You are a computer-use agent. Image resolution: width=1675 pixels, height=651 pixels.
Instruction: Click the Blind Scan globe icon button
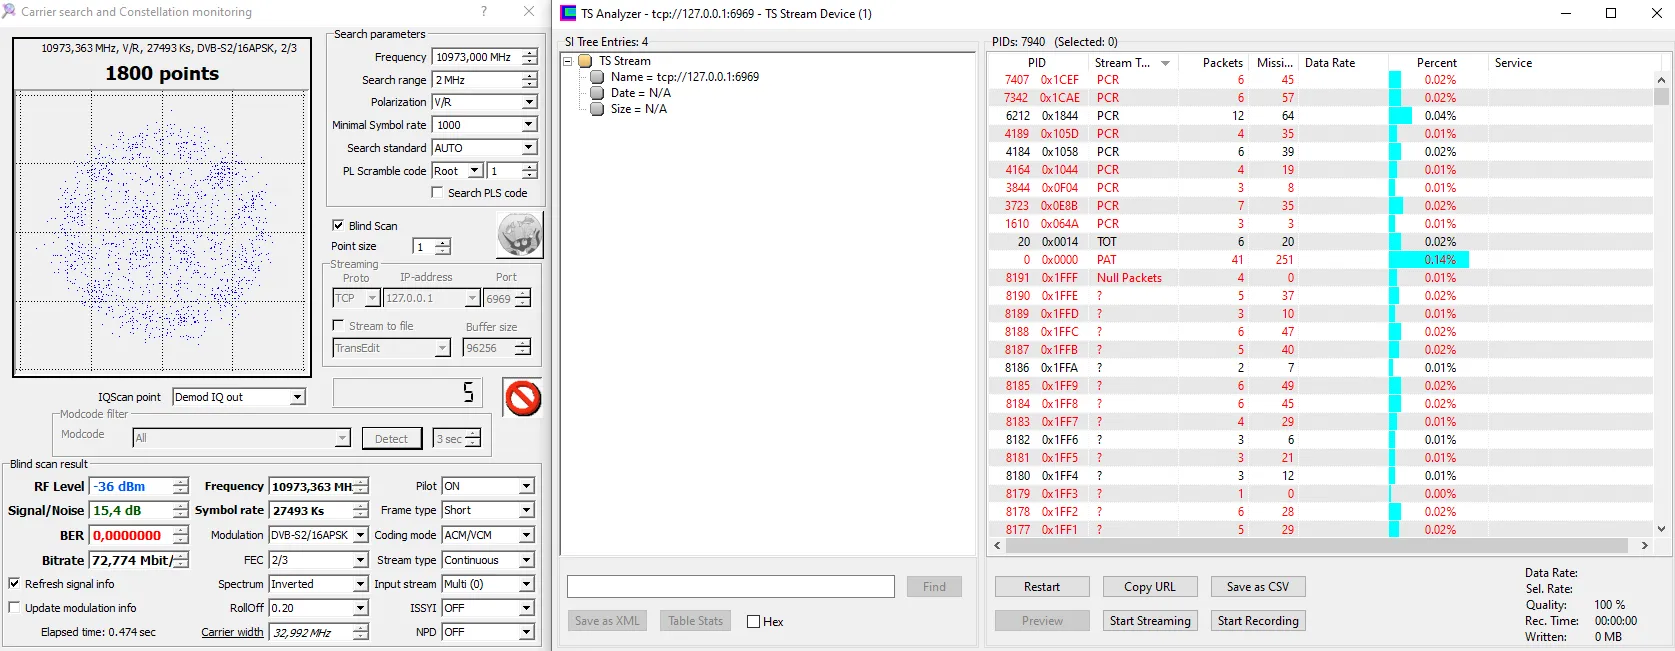[x=519, y=236]
